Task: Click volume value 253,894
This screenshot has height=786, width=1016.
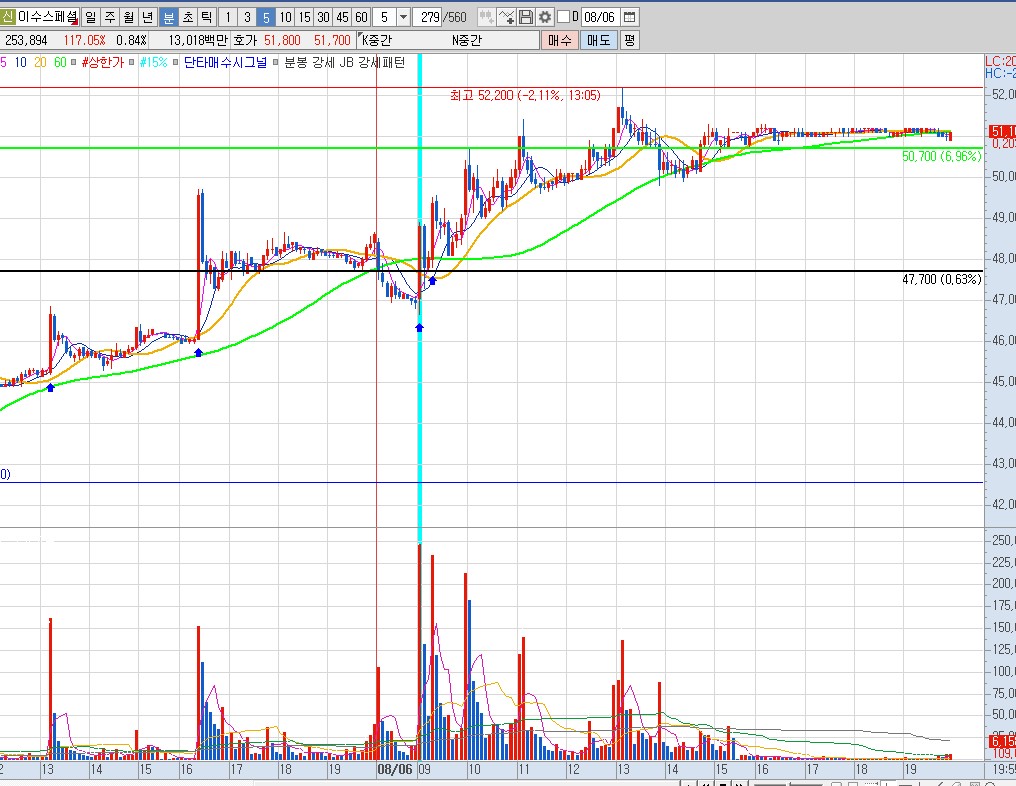Action: (x=26, y=40)
